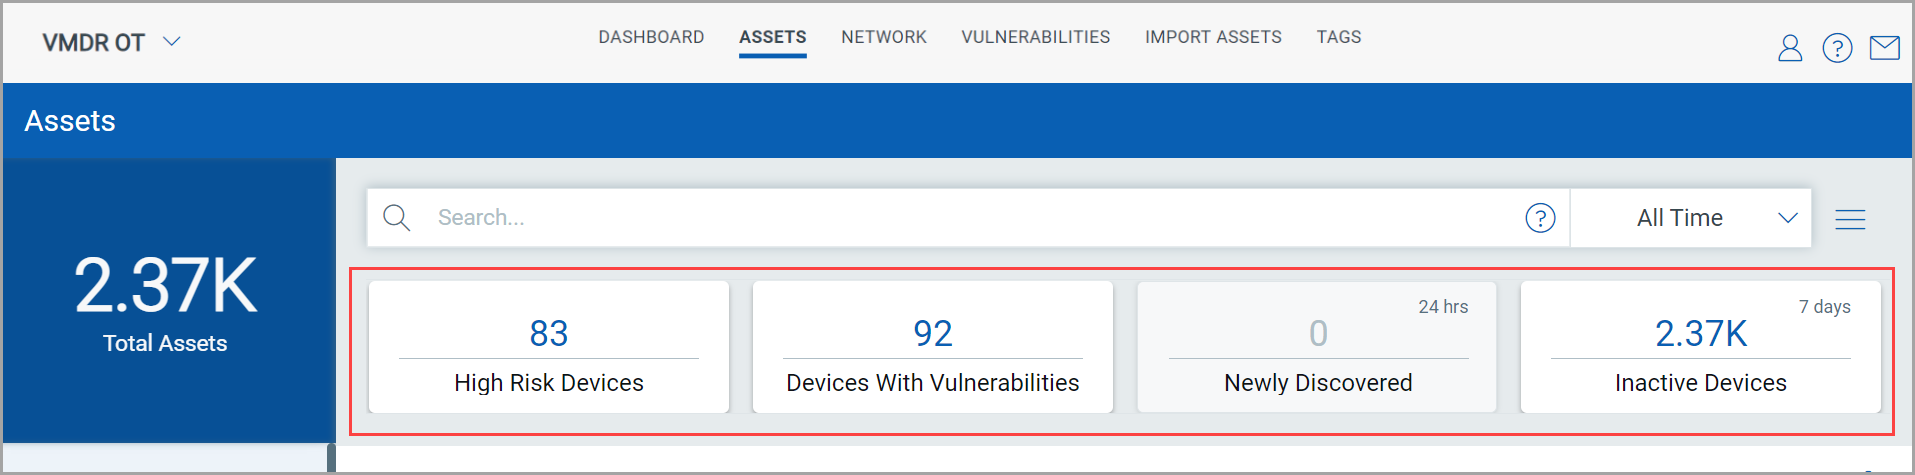Click the High Risk Devices card
Screen dimensions: 1915x475
(x=549, y=347)
